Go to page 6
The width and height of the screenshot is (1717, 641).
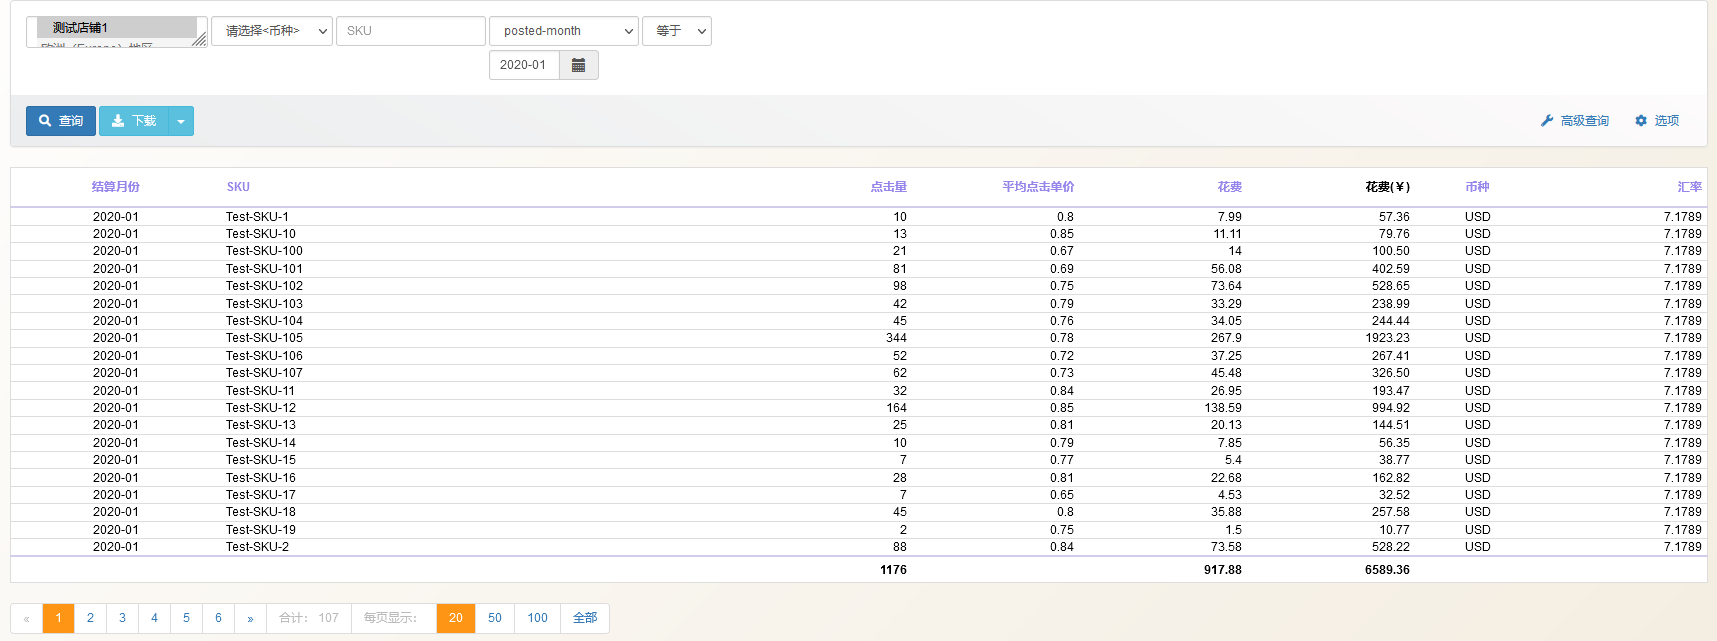point(218,618)
